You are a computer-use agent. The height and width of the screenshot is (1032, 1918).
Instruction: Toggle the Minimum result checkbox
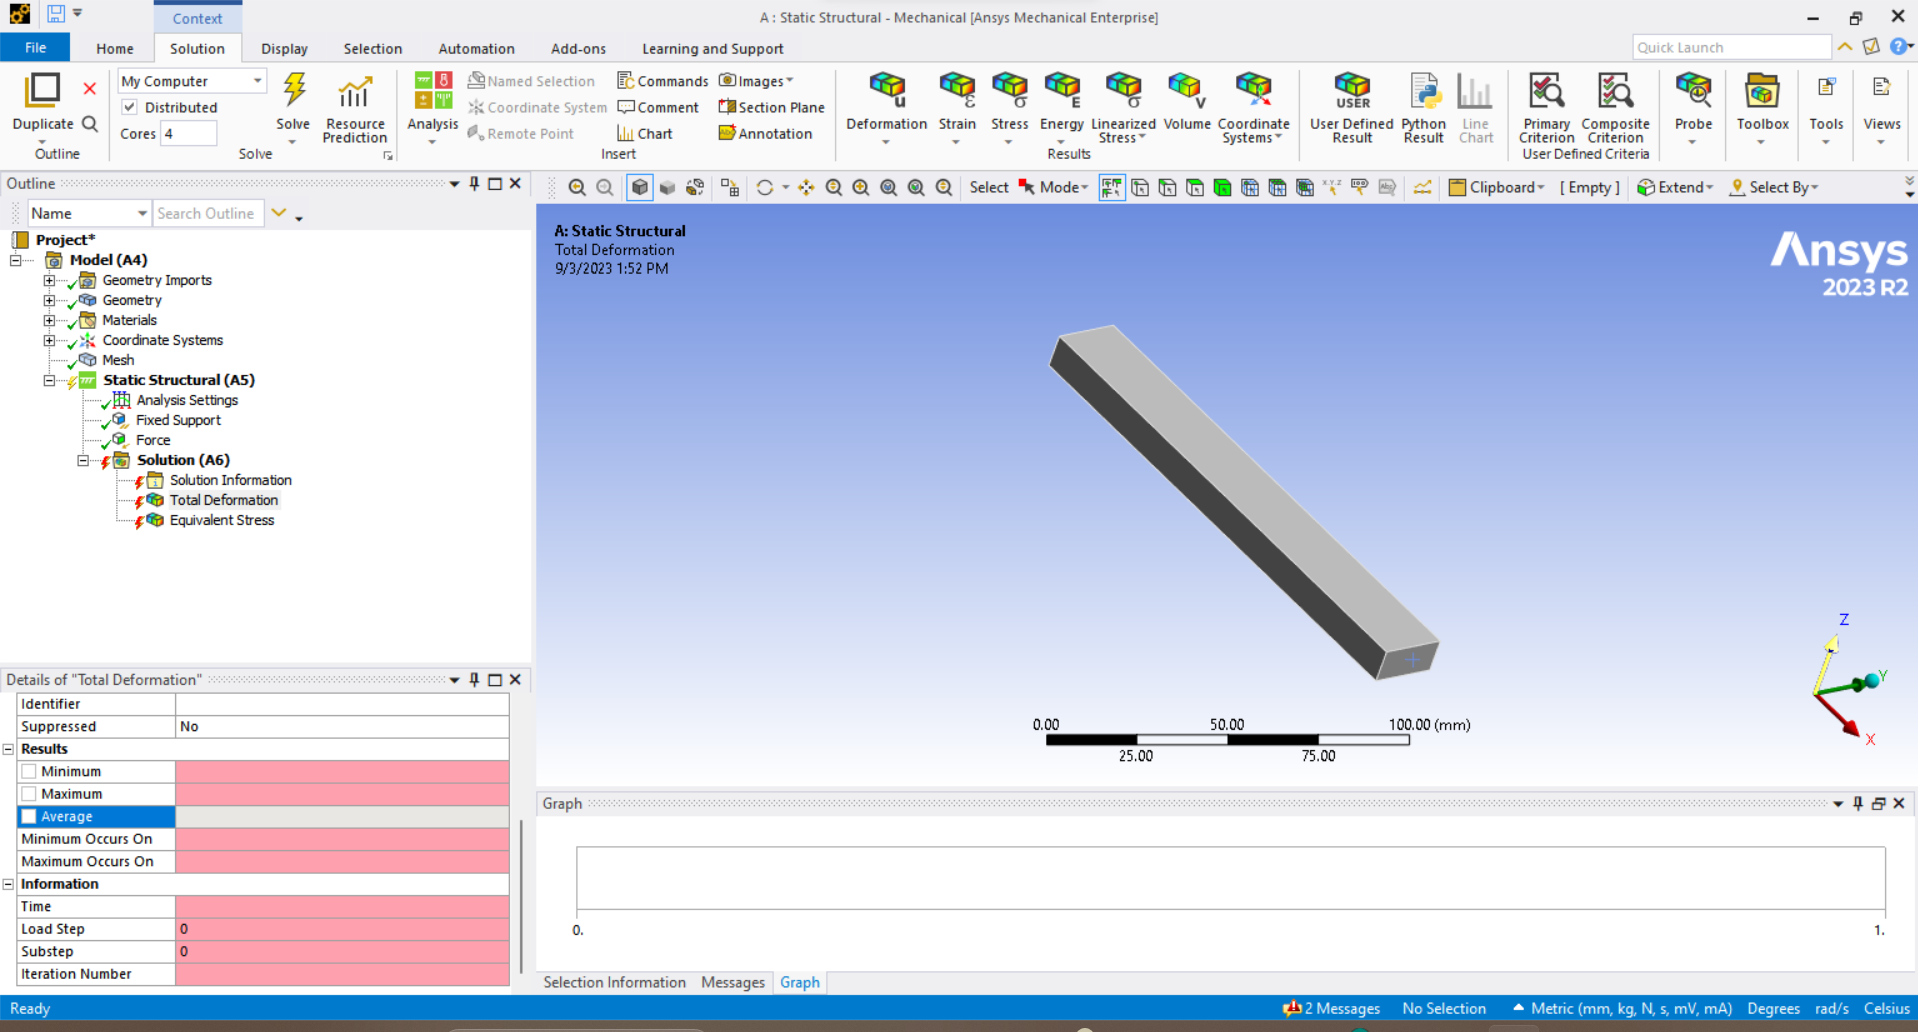[30, 771]
